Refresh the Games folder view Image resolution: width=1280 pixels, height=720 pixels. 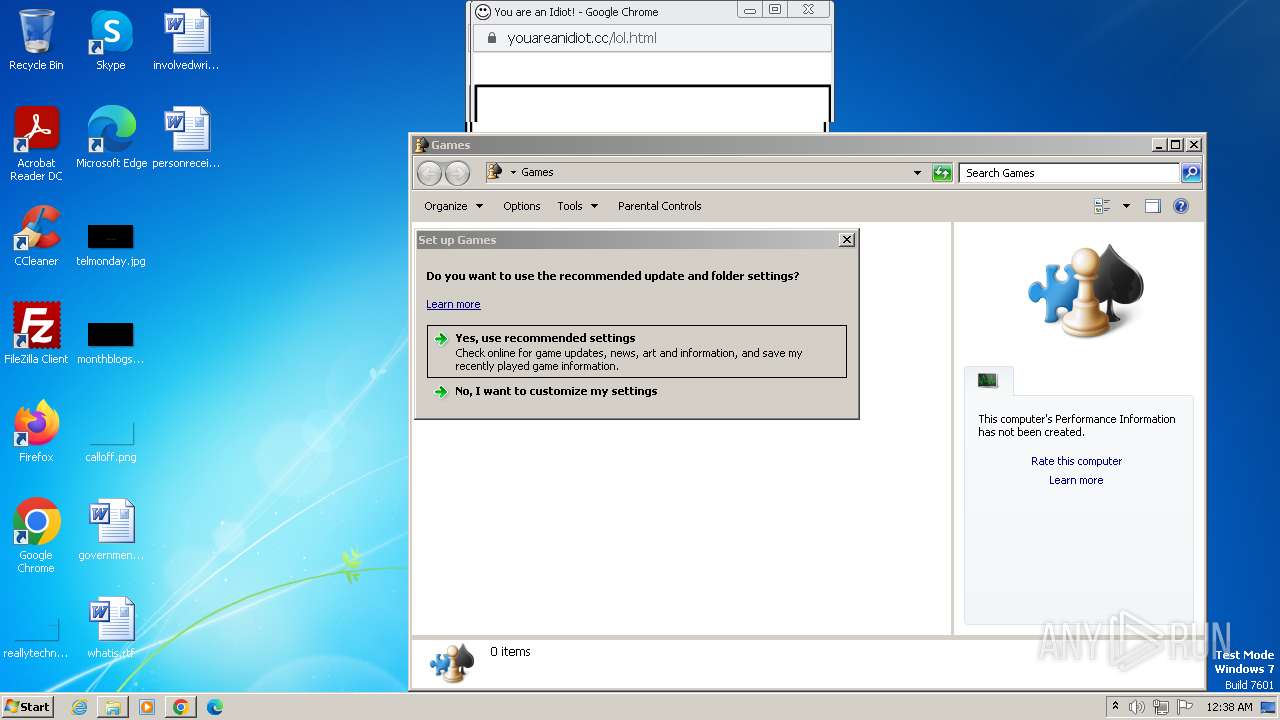tap(941, 173)
